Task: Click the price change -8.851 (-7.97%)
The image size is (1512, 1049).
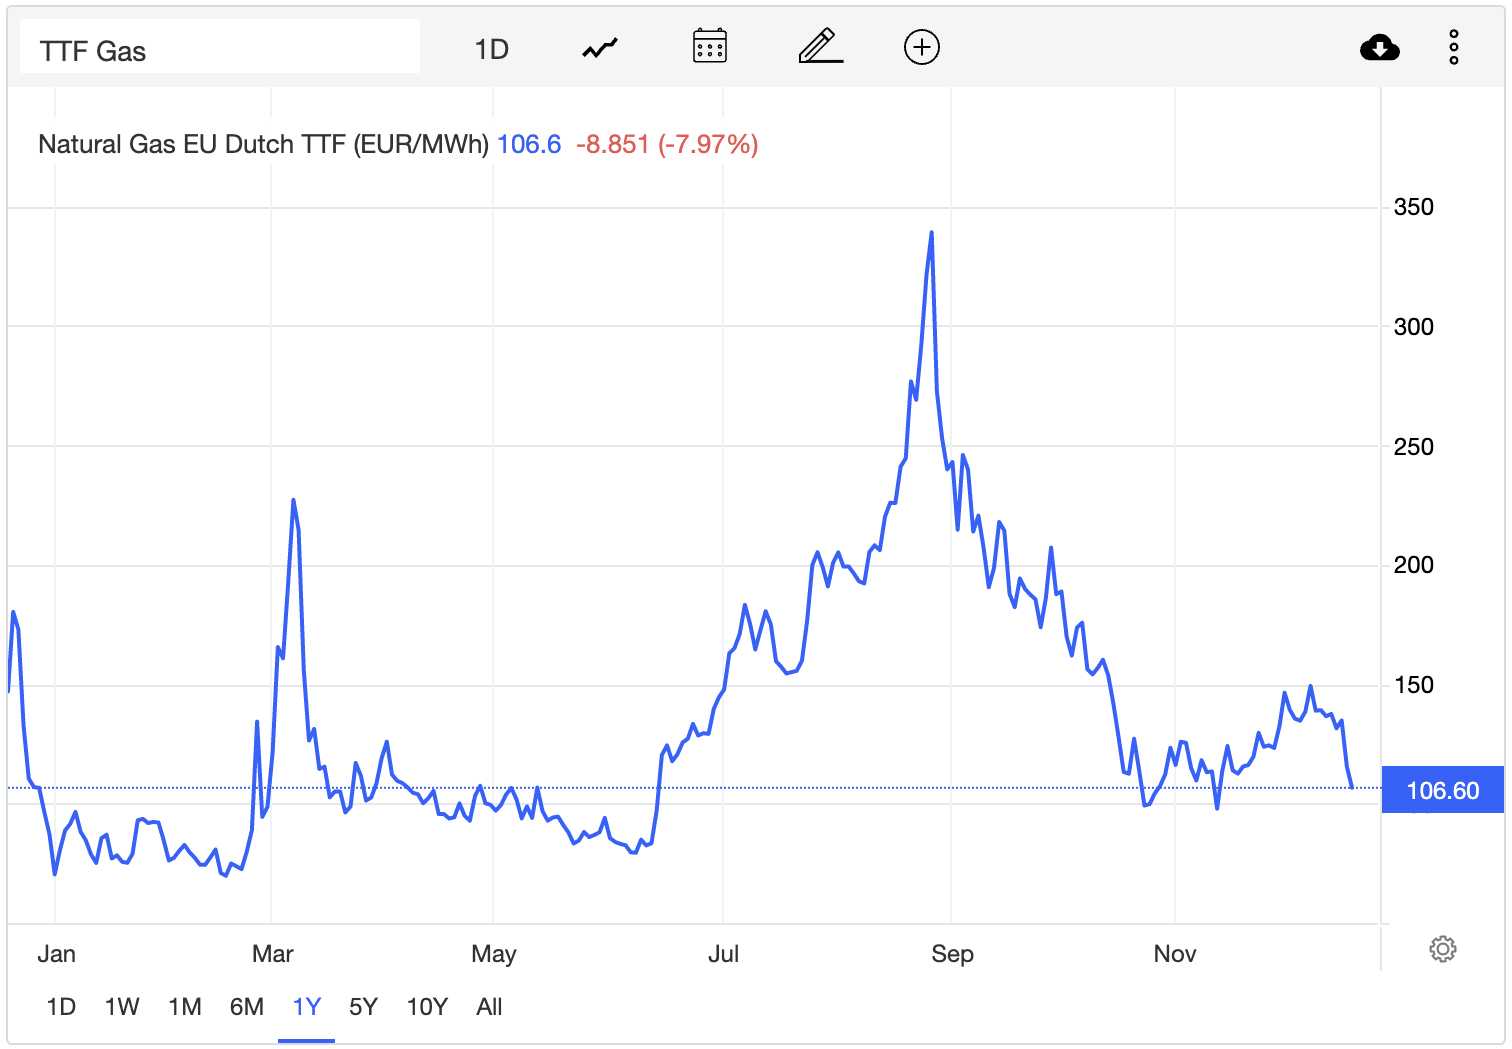Action: click(667, 144)
